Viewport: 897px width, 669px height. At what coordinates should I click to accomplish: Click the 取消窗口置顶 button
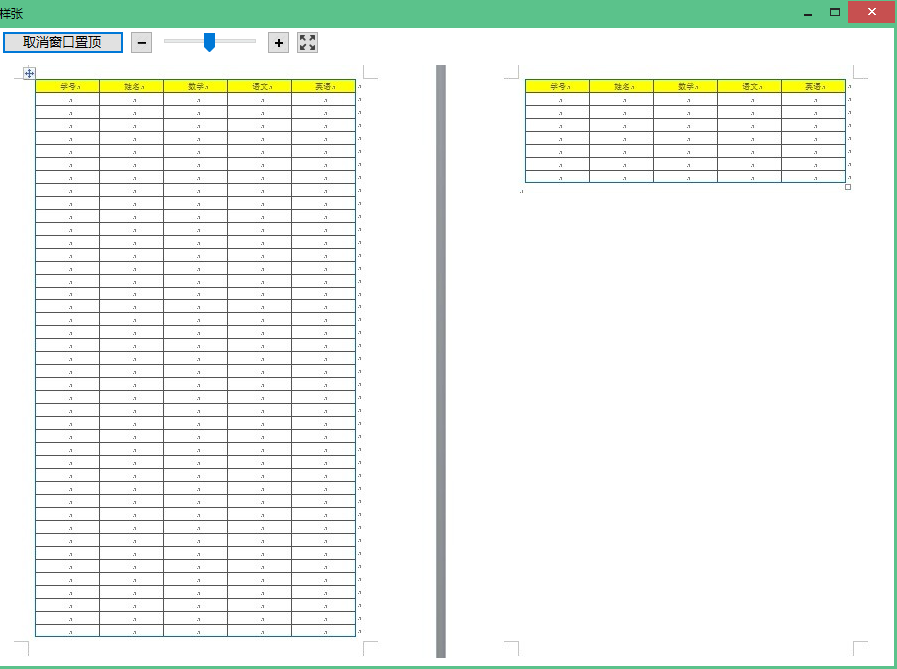point(63,42)
